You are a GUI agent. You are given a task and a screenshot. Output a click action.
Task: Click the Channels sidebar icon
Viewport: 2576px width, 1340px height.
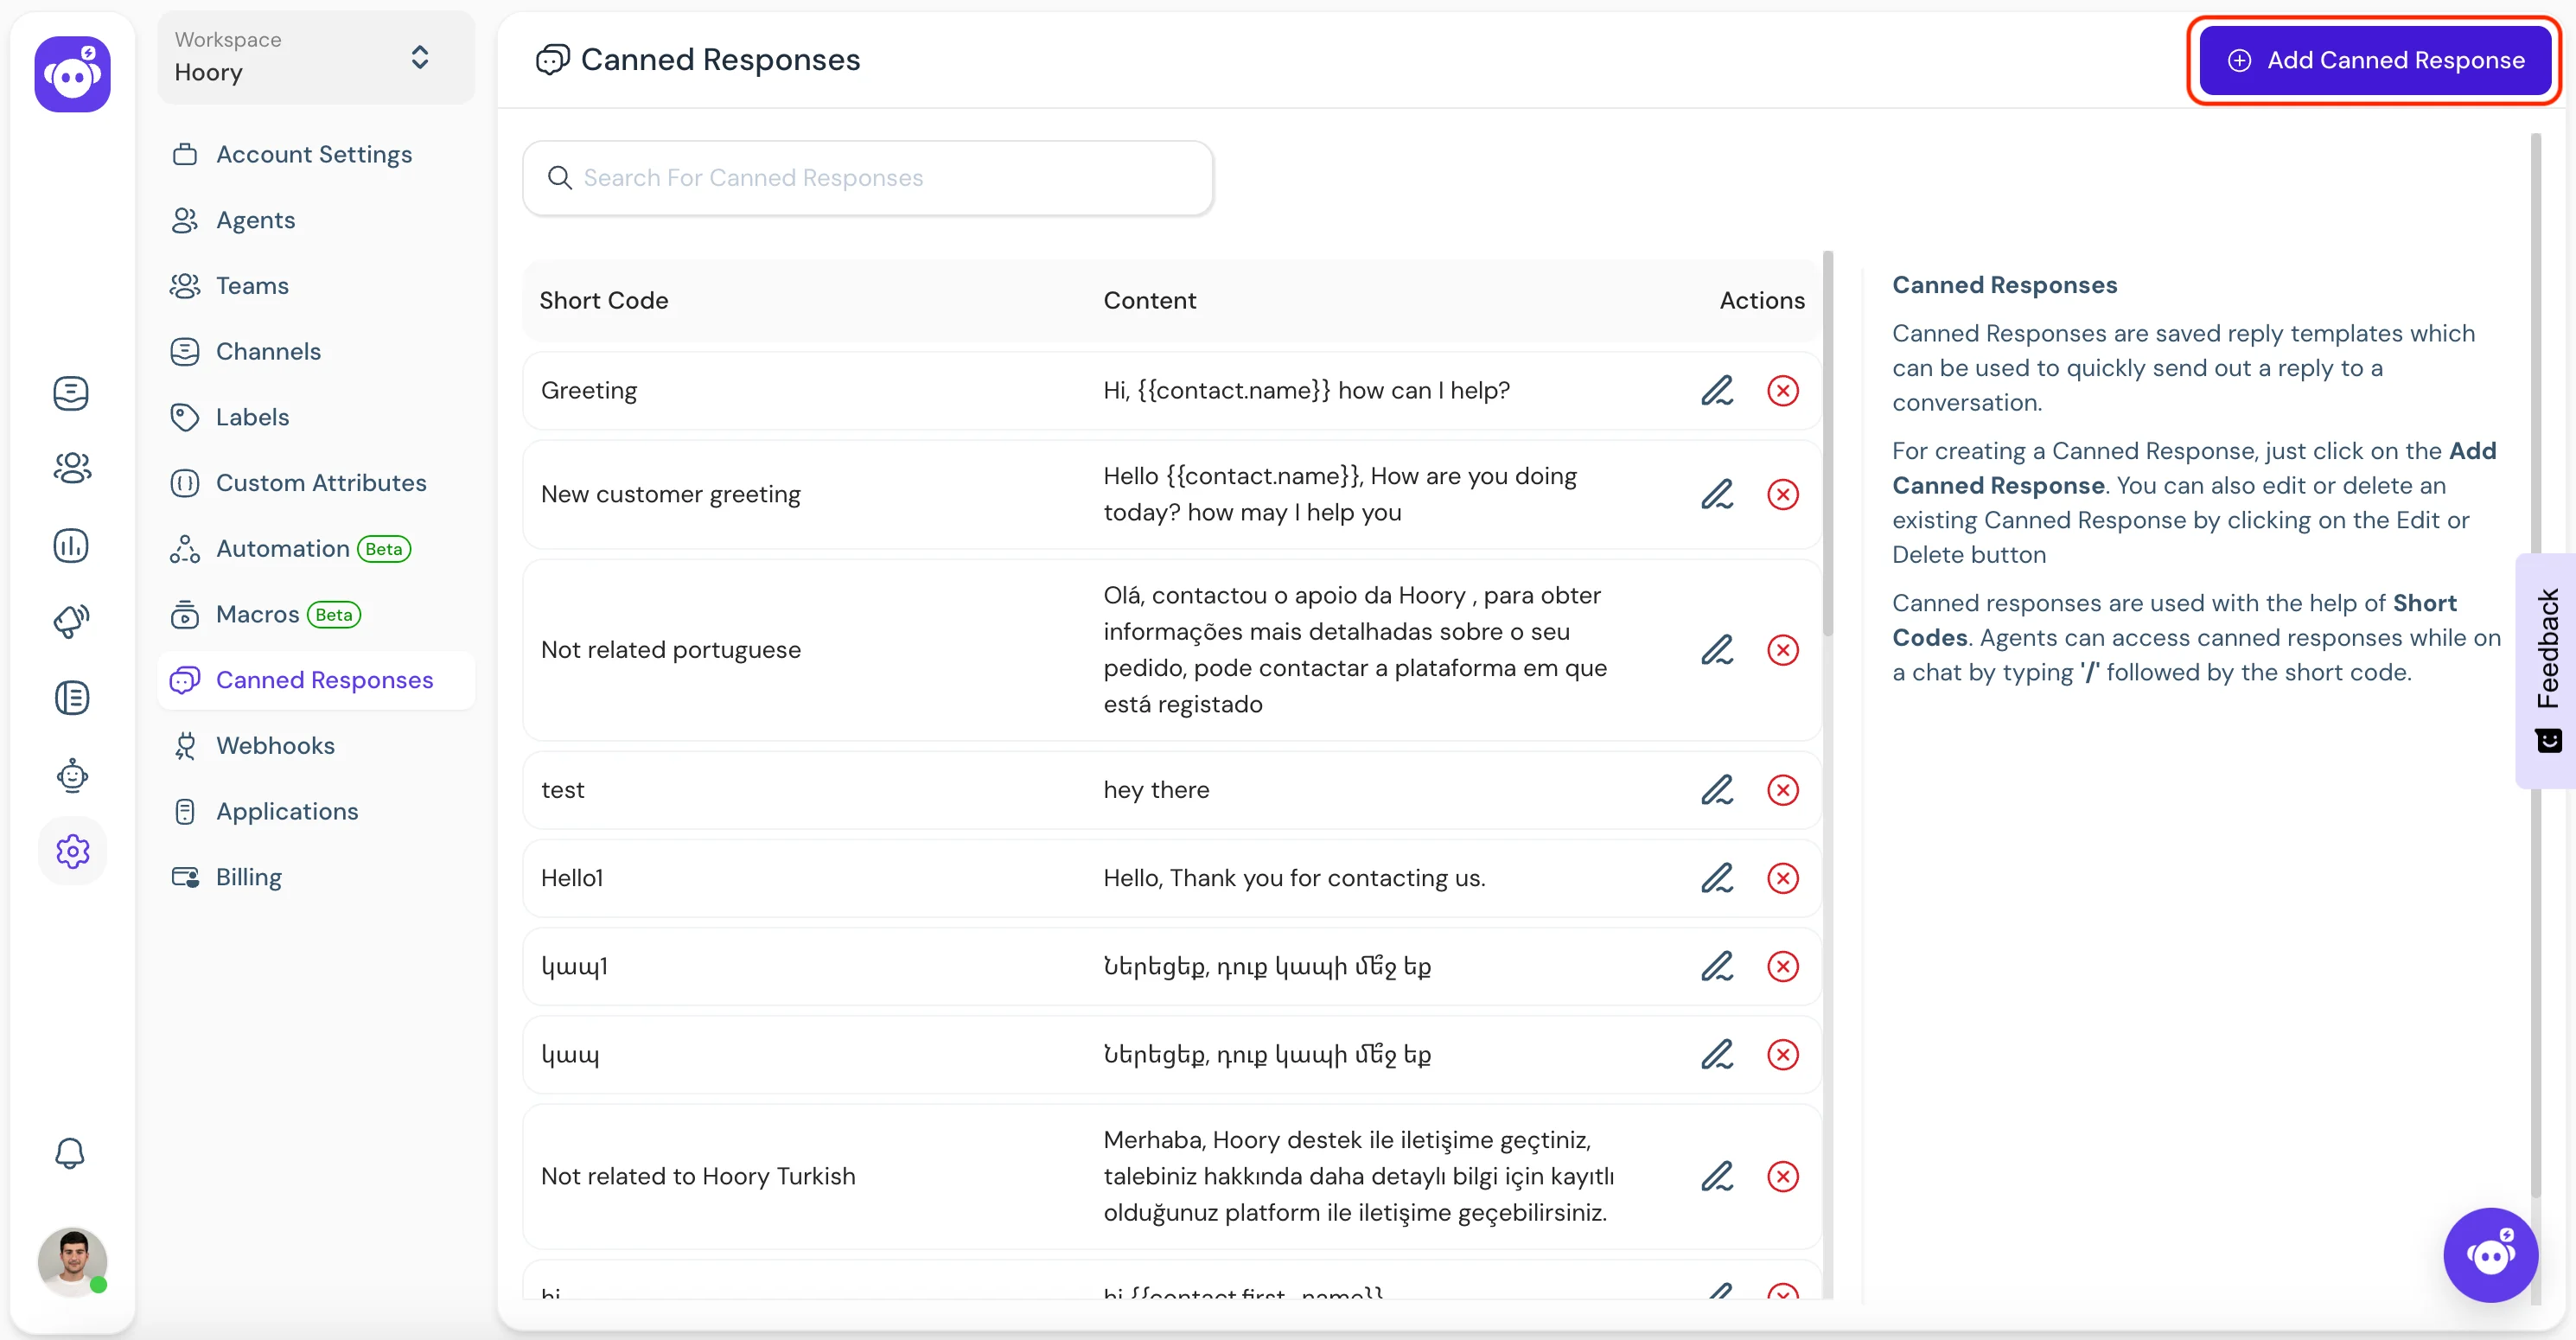coord(186,351)
